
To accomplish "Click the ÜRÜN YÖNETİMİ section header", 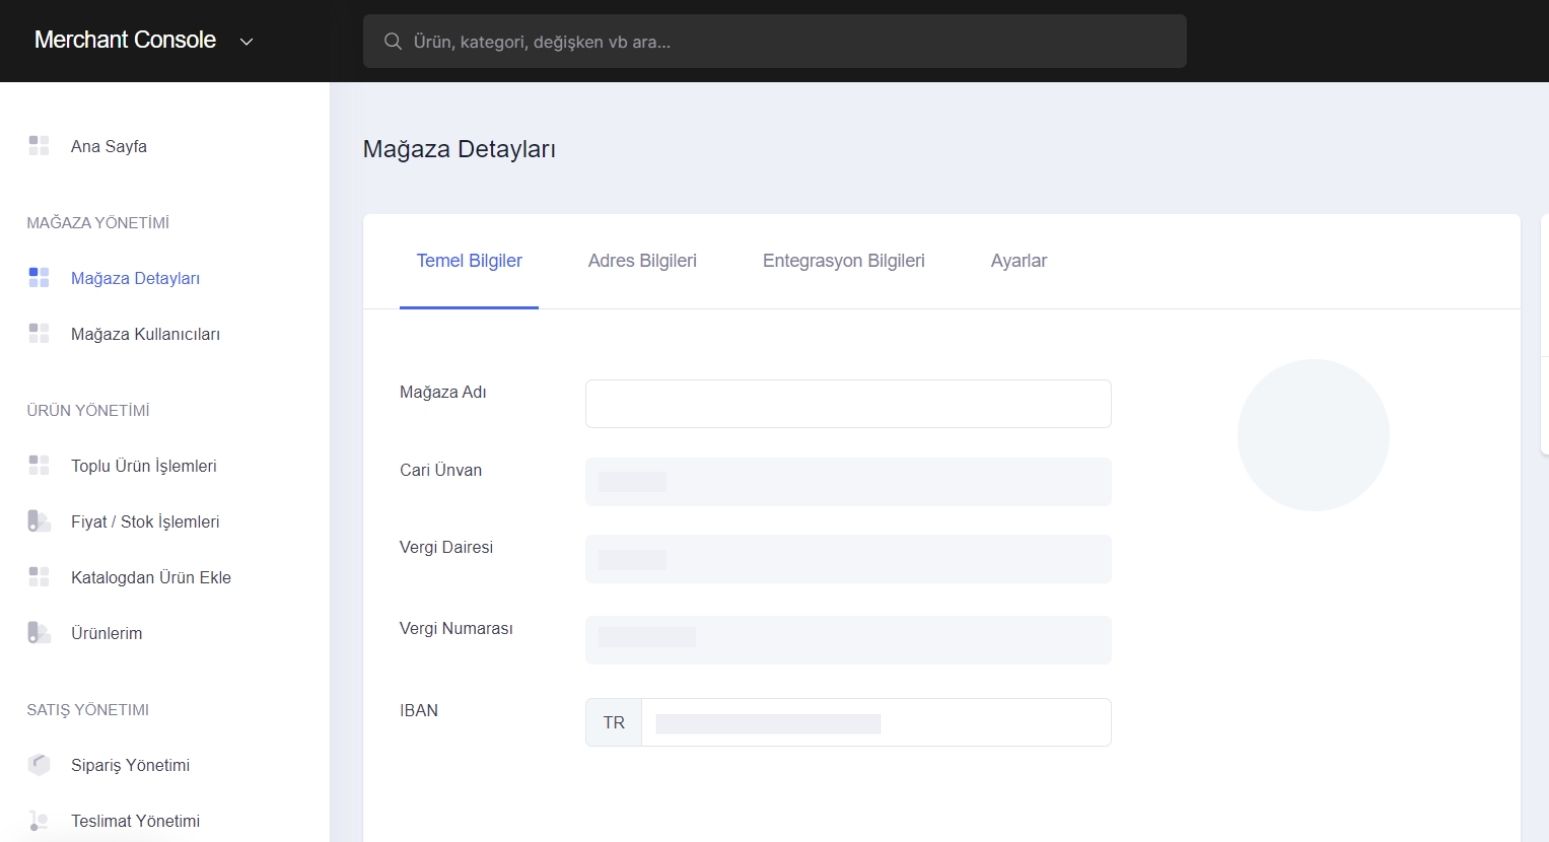I will click(88, 411).
